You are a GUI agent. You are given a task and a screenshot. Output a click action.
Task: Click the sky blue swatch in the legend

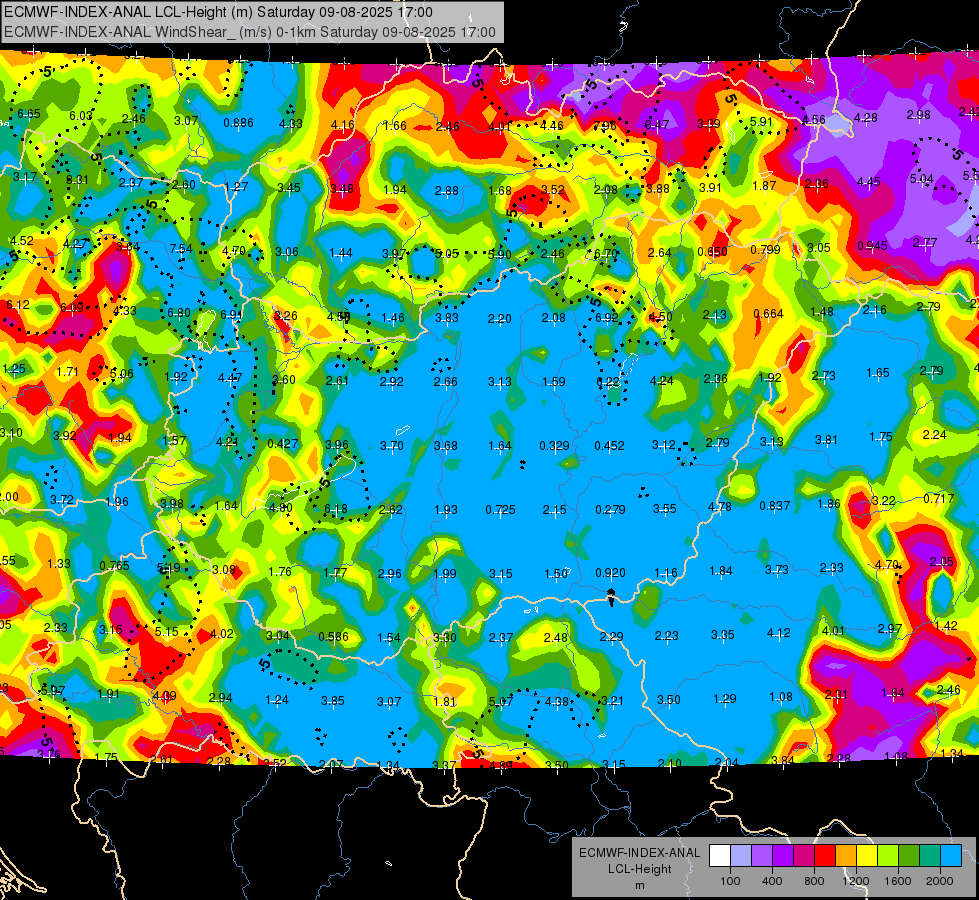pyautogui.click(x=950, y=856)
